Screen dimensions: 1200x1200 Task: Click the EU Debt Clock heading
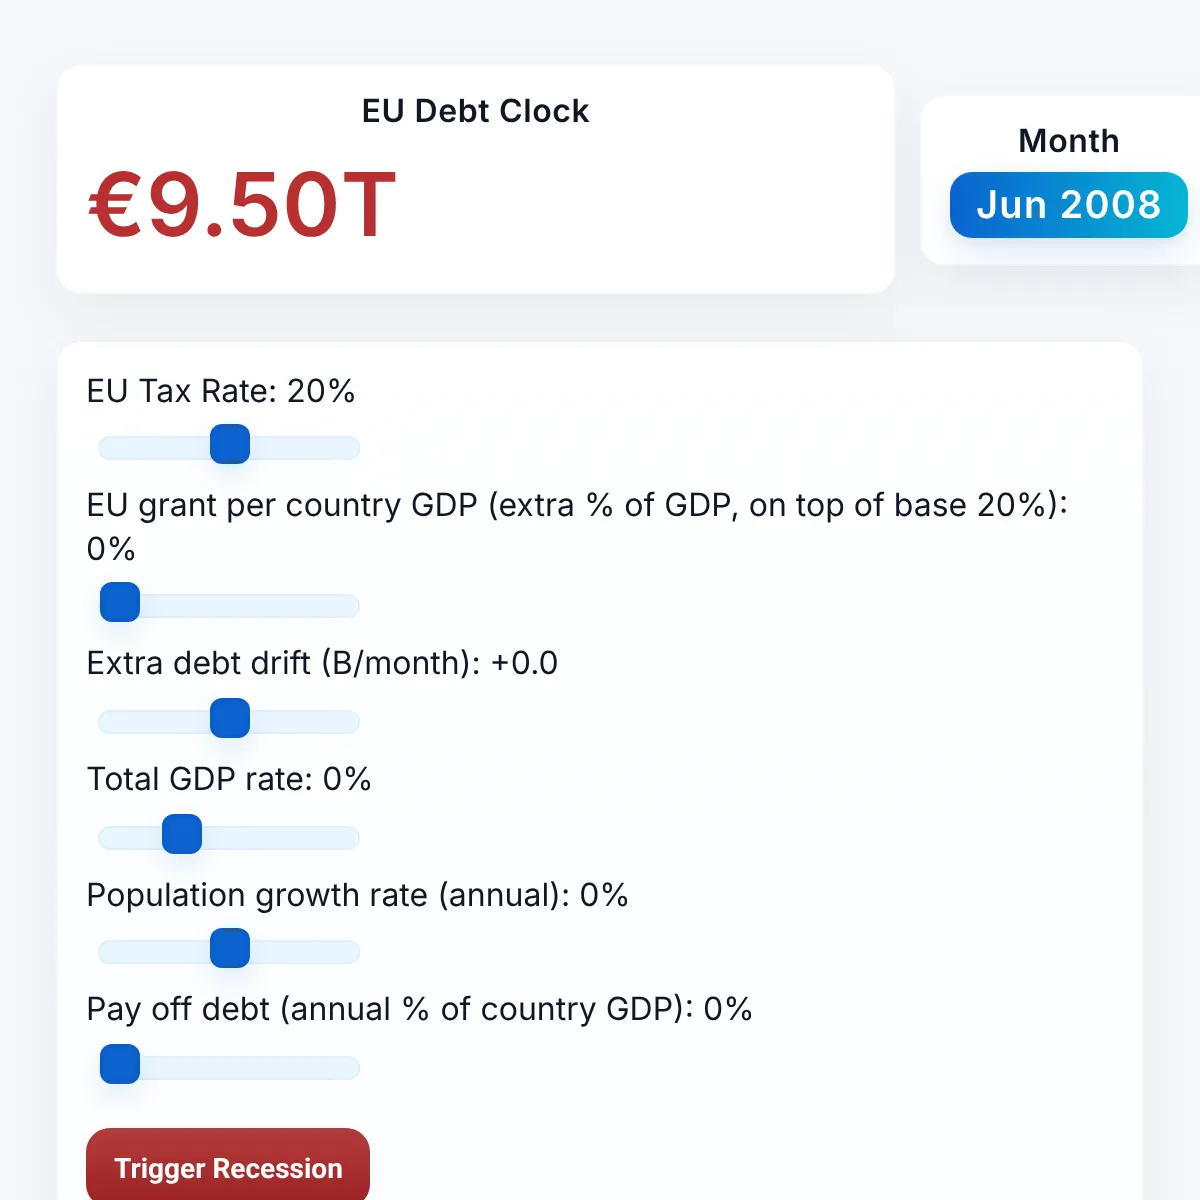(x=475, y=111)
